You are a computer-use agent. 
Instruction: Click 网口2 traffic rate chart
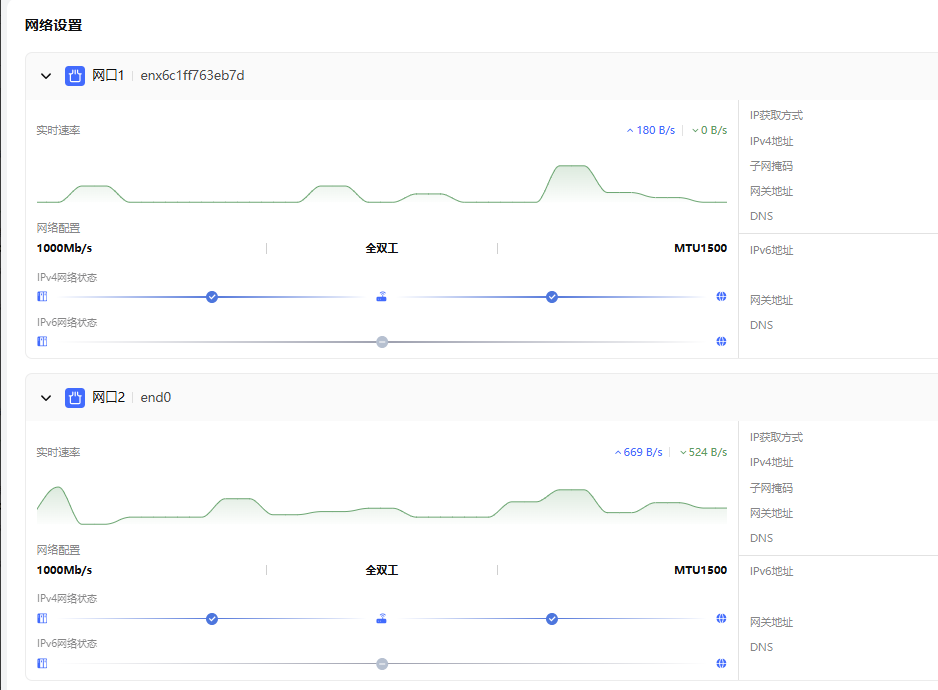(x=382, y=506)
